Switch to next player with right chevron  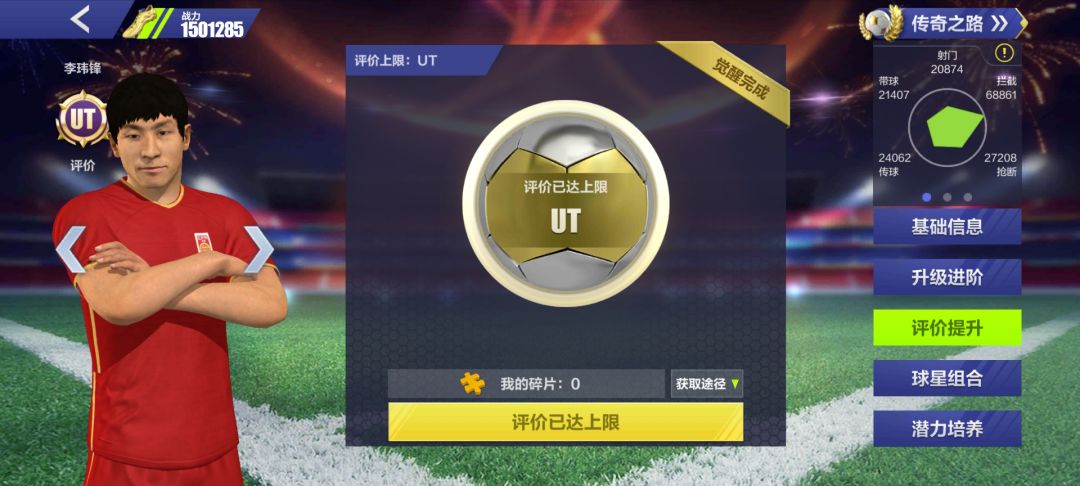(259, 249)
